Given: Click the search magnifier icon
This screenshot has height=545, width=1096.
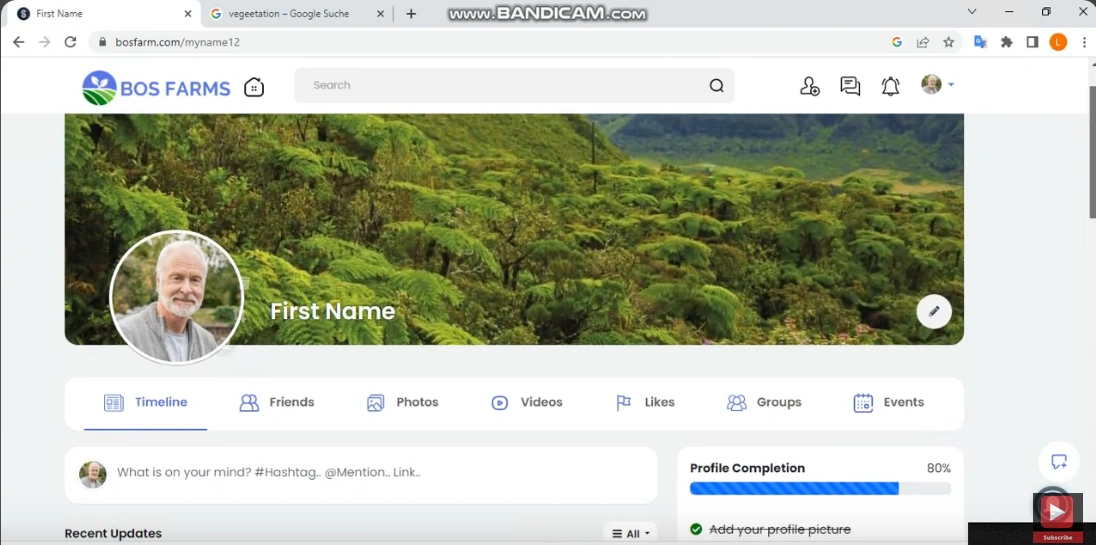Looking at the screenshot, I should pyautogui.click(x=716, y=85).
